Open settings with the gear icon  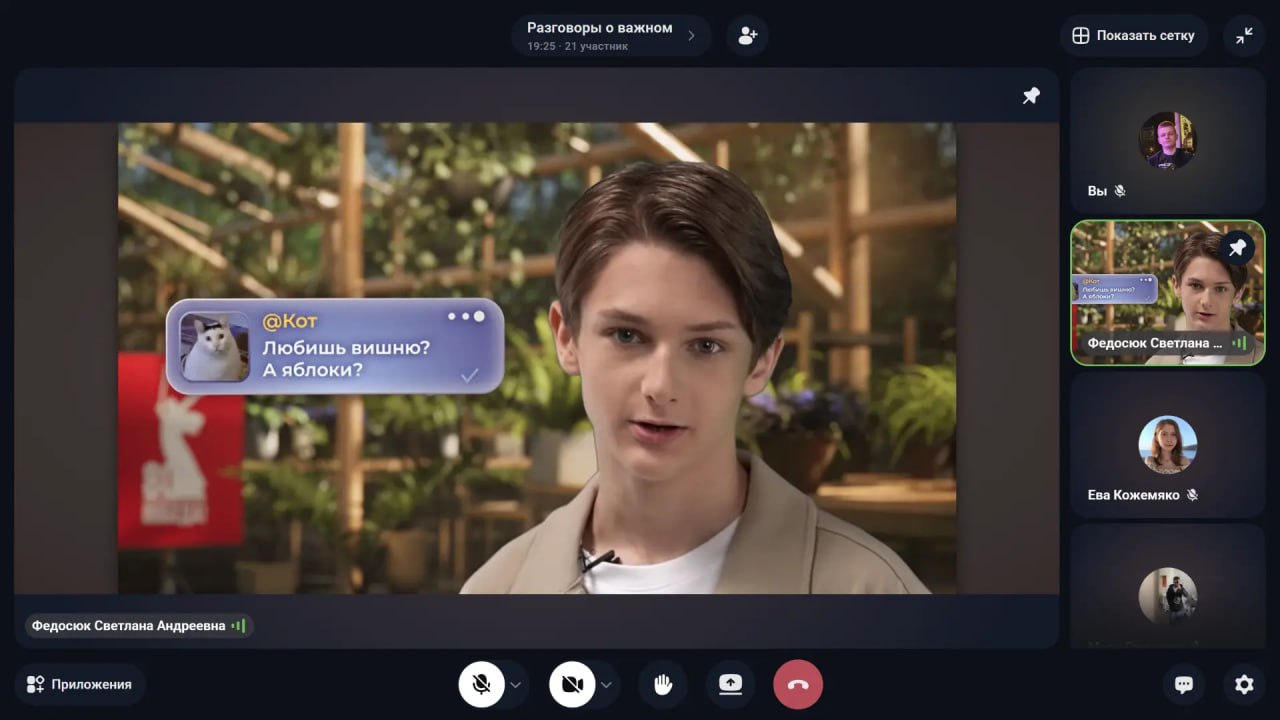click(1244, 684)
